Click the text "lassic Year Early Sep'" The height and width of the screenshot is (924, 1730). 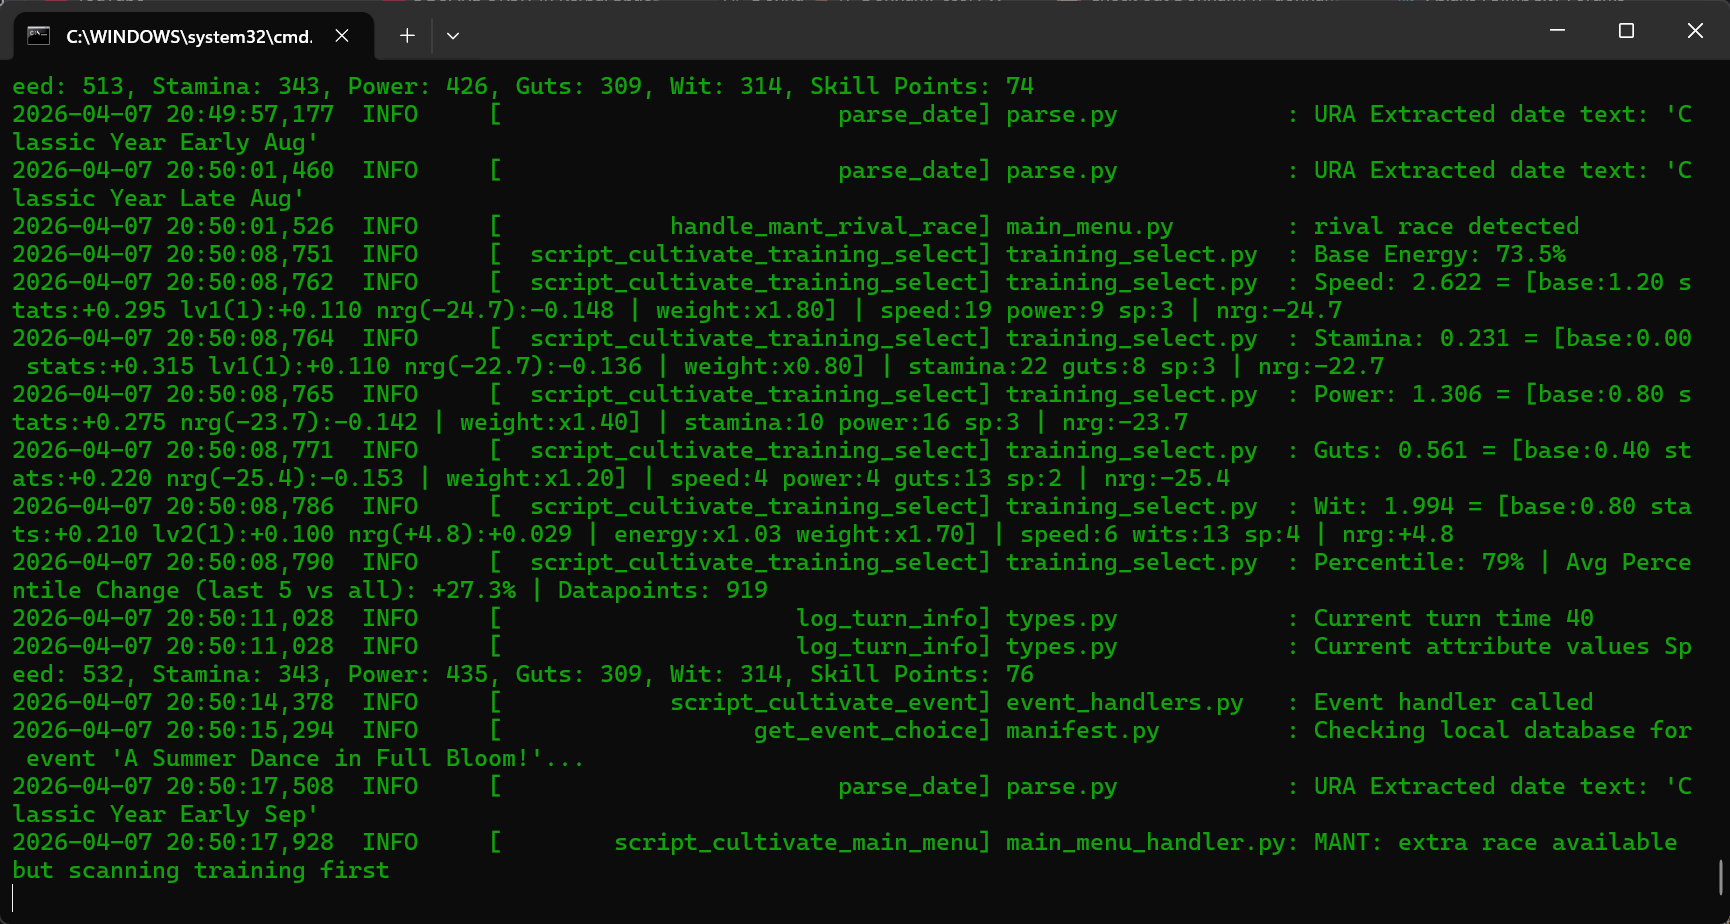click(165, 814)
